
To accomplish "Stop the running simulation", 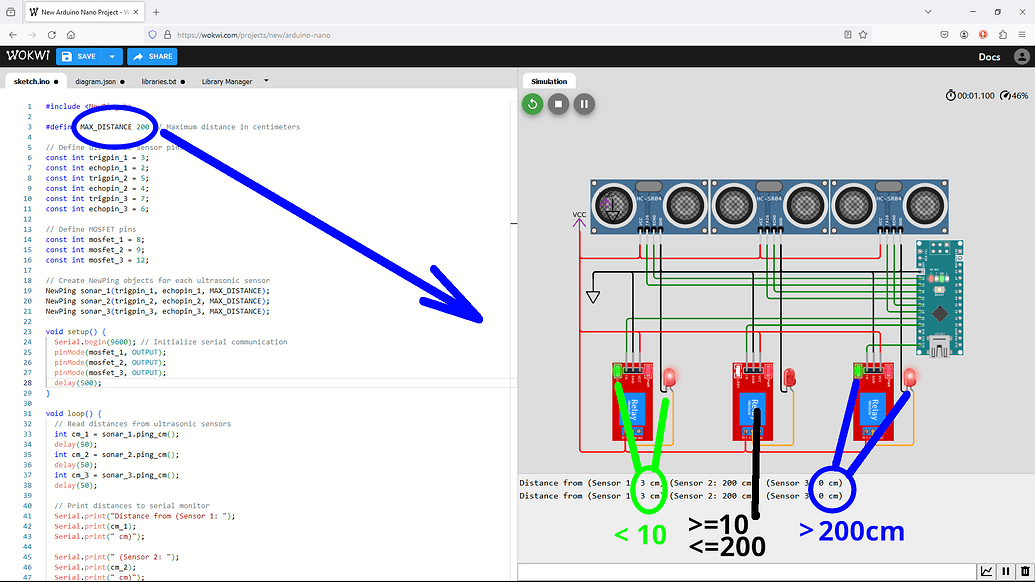I will [558, 104].
